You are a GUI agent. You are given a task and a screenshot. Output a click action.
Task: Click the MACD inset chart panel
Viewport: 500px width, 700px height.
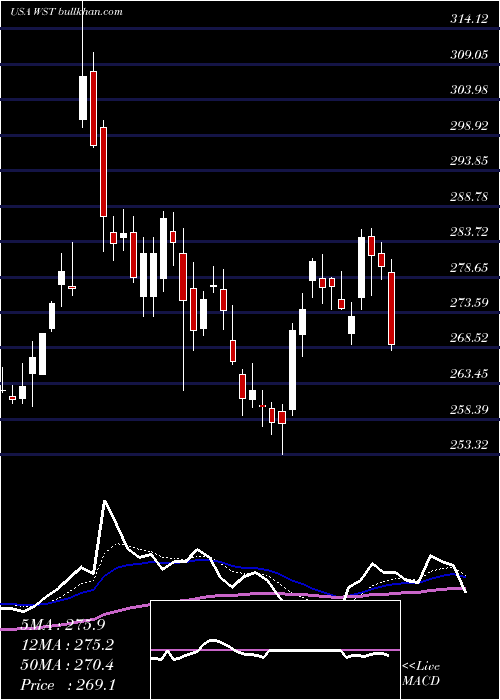tap(275, 650)
